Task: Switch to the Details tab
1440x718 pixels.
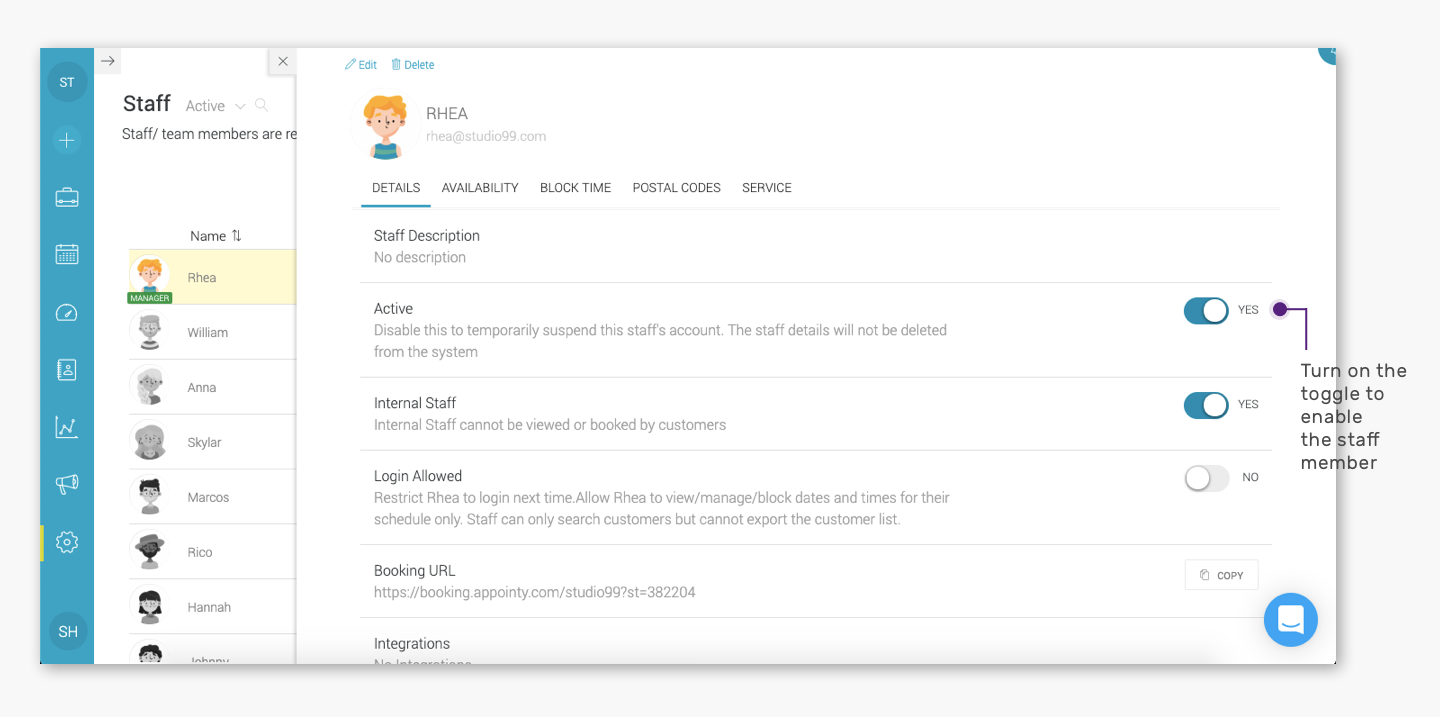Action: pos(396,188)
